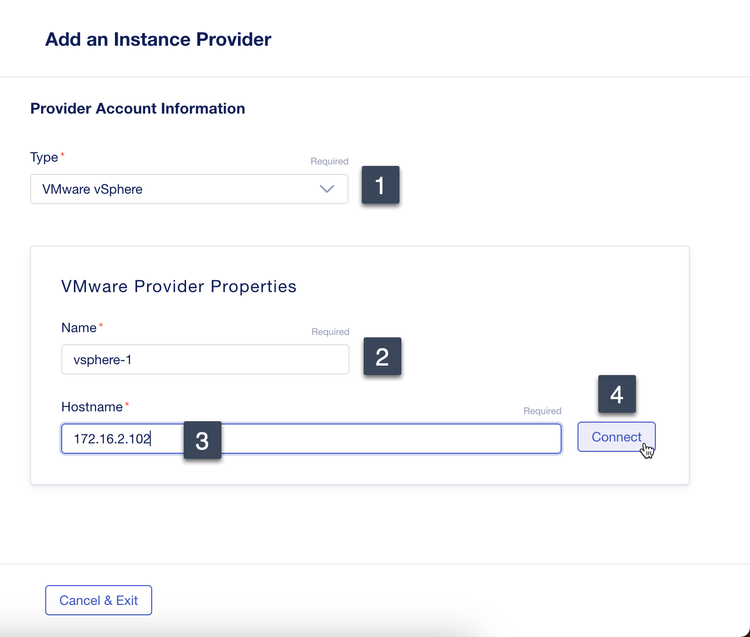Click the Required hint above Type dropdown
This screenshot has width=750, height=637.
[x=329, y=161]
